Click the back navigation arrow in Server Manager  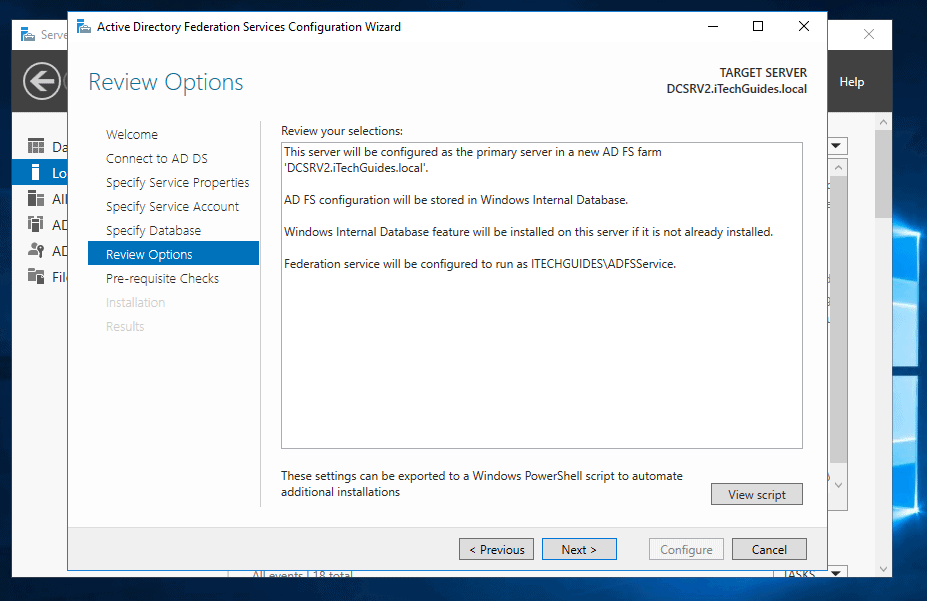pos(41,81)
